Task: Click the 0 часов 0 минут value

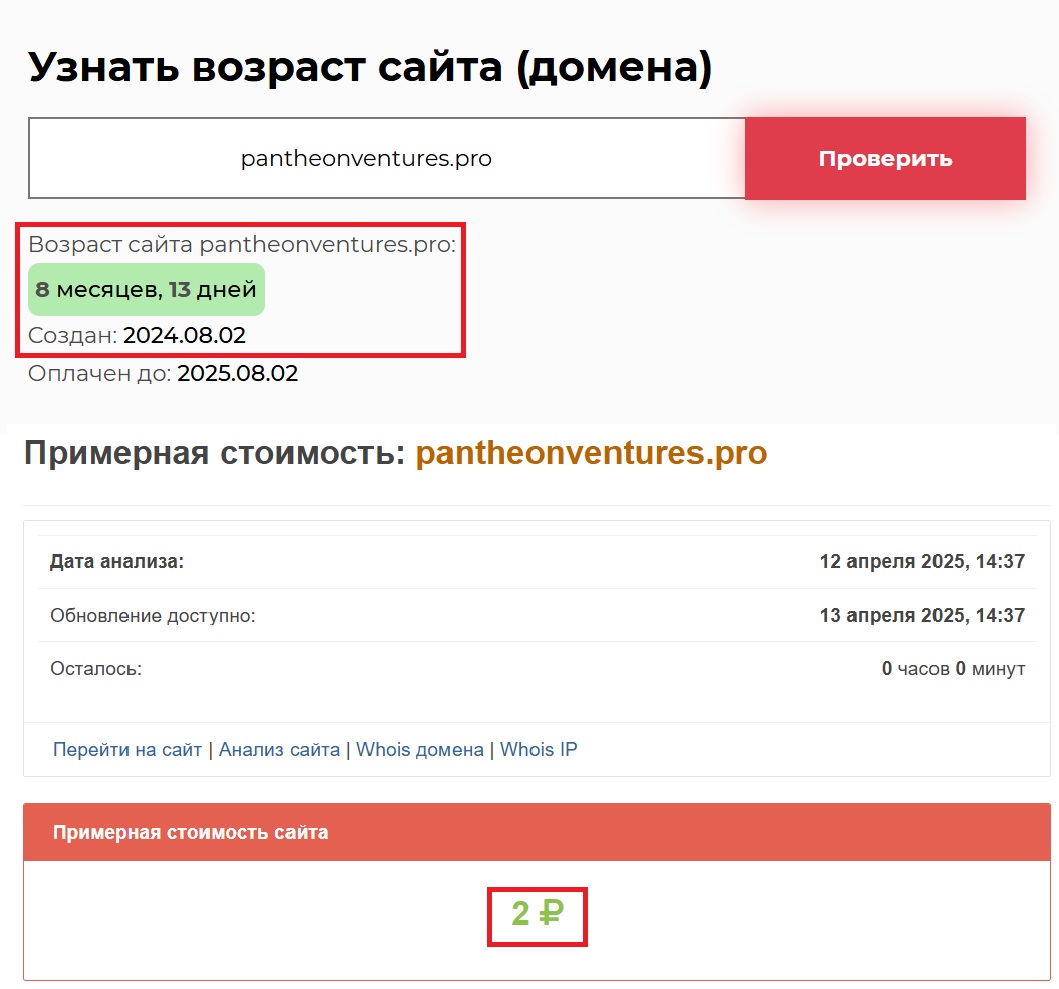Action: pos(953,668)
